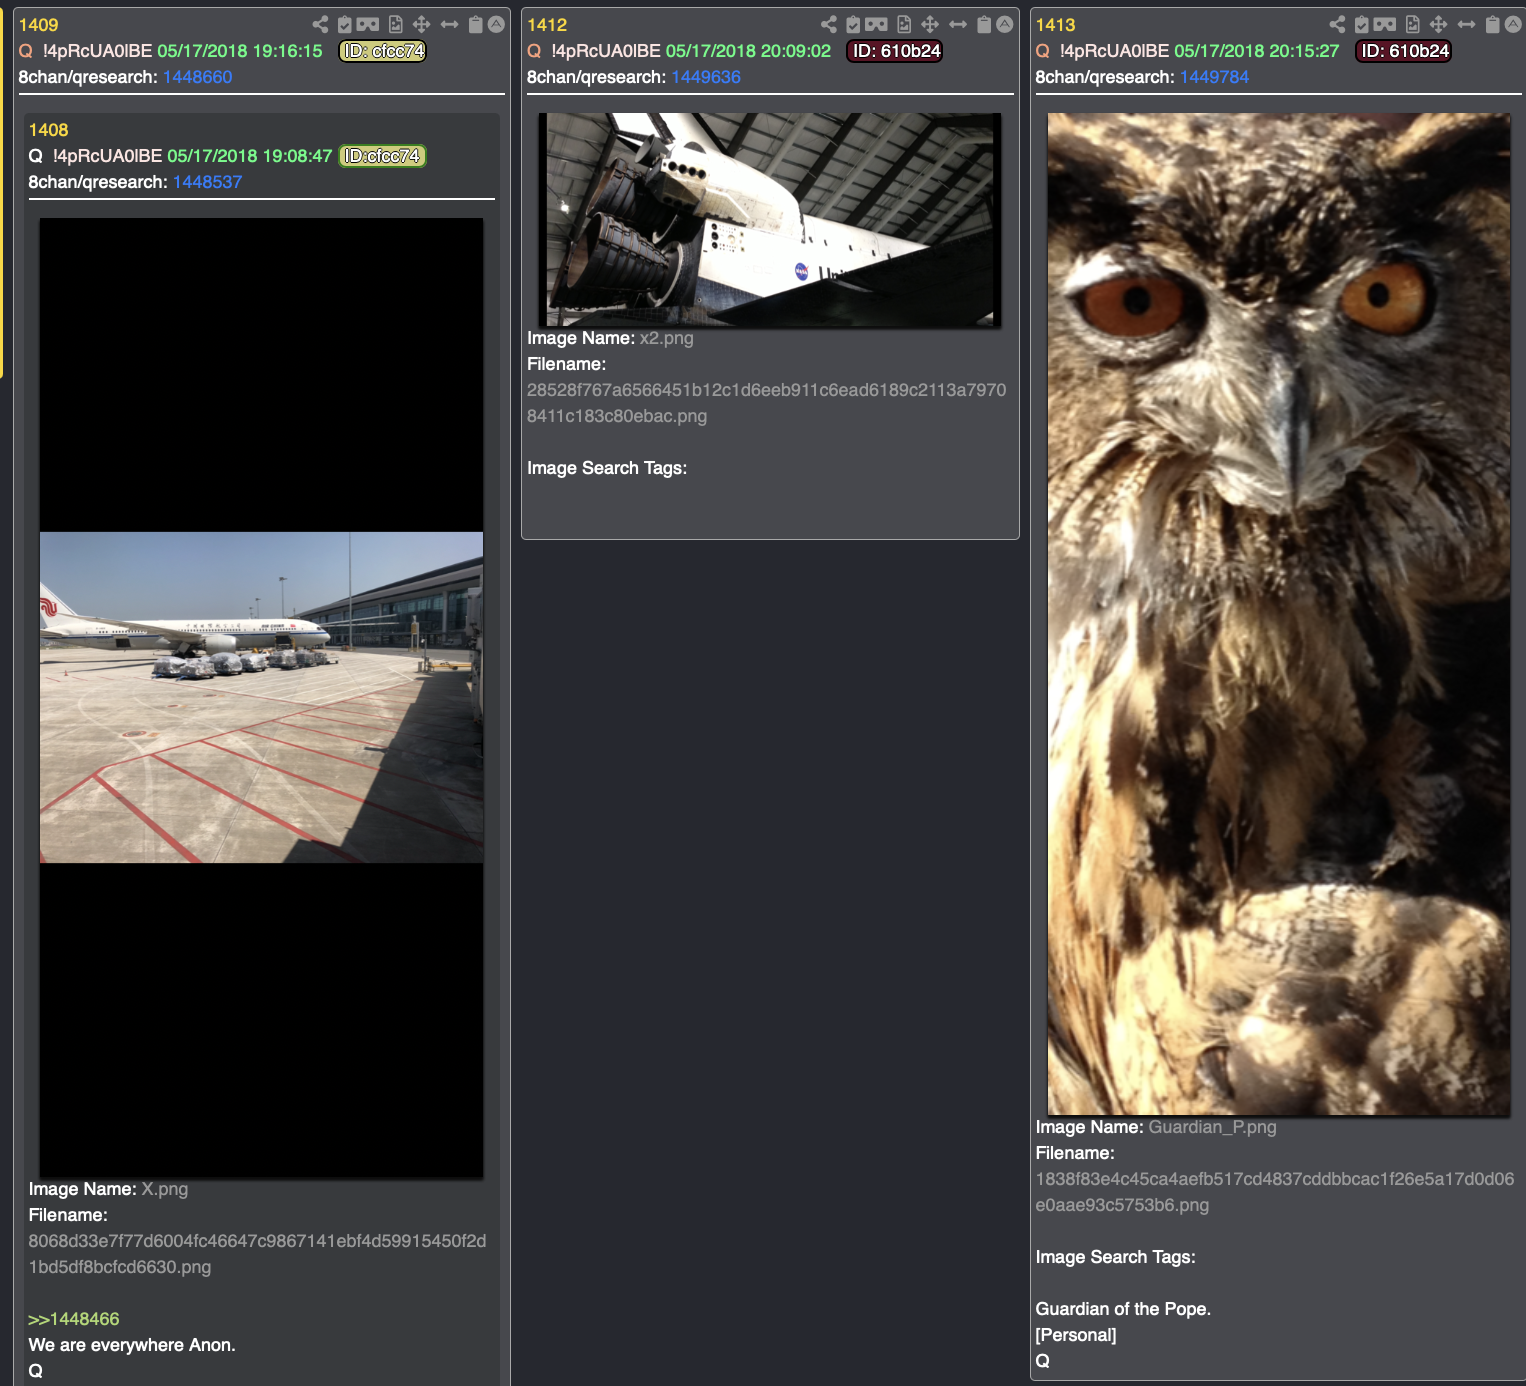Click the ID: 610b24 badge on post 1412
This screenshot has height=1386, width=1526.
(896, 51)
